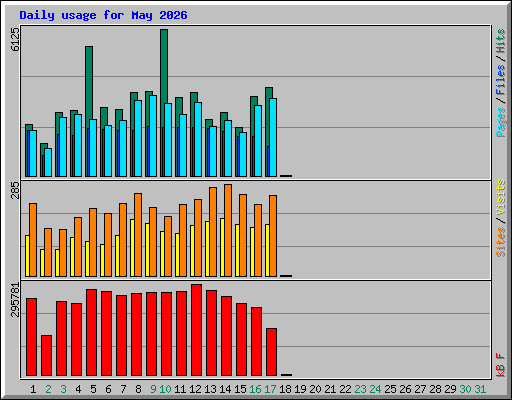The height and width of the screenshot is (400, 512).
Task: Click green day label 30 on x-axis
Action: [465, 389]
